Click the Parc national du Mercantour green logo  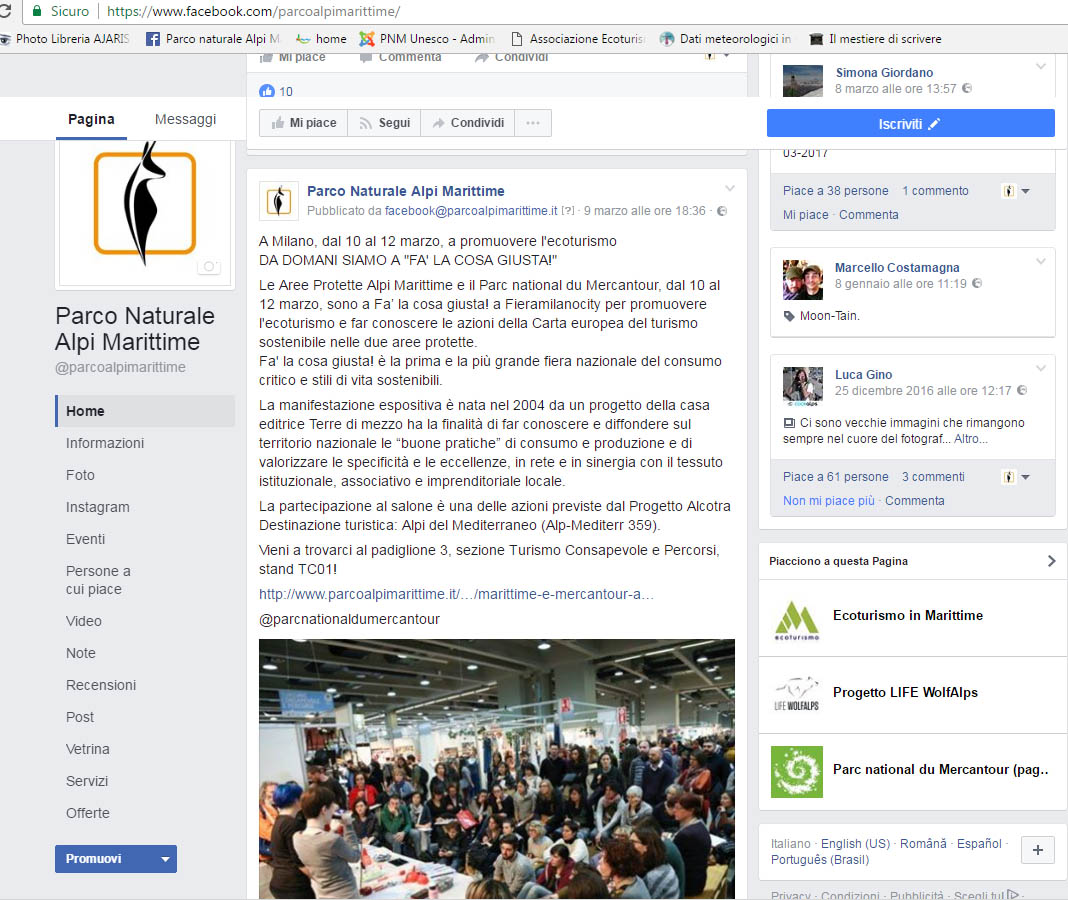coord(797,772)
